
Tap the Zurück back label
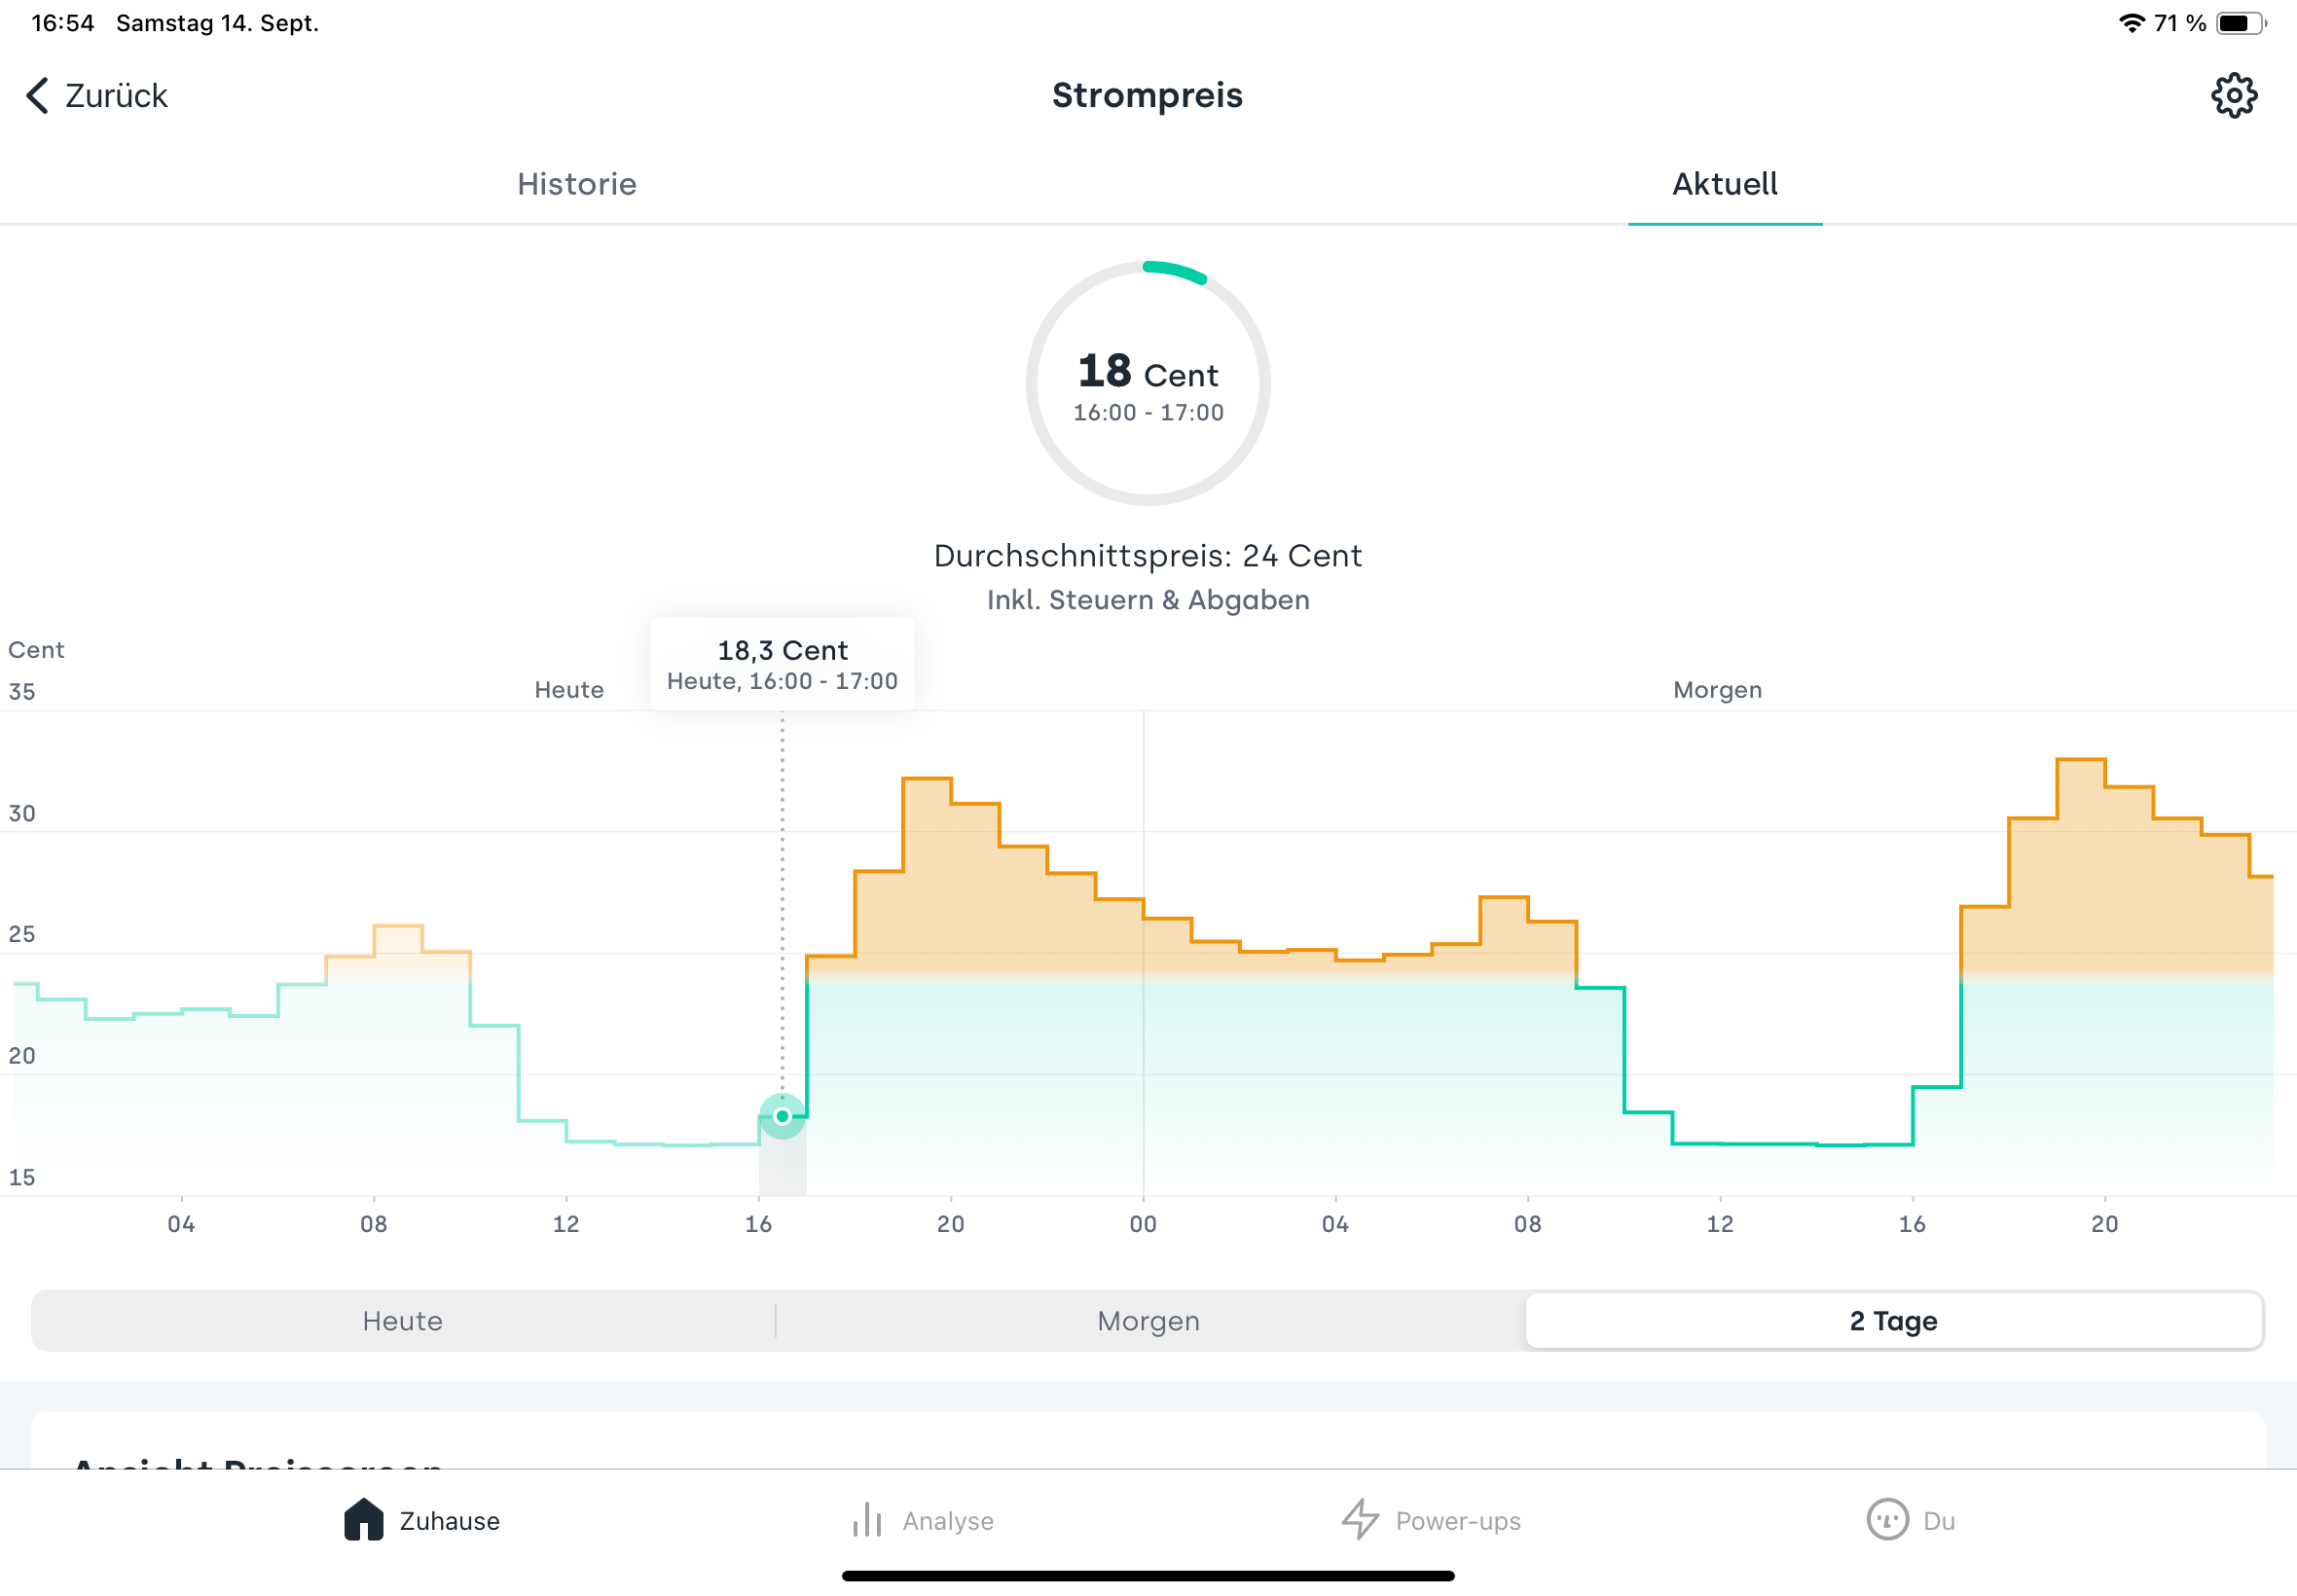[116, 96]
